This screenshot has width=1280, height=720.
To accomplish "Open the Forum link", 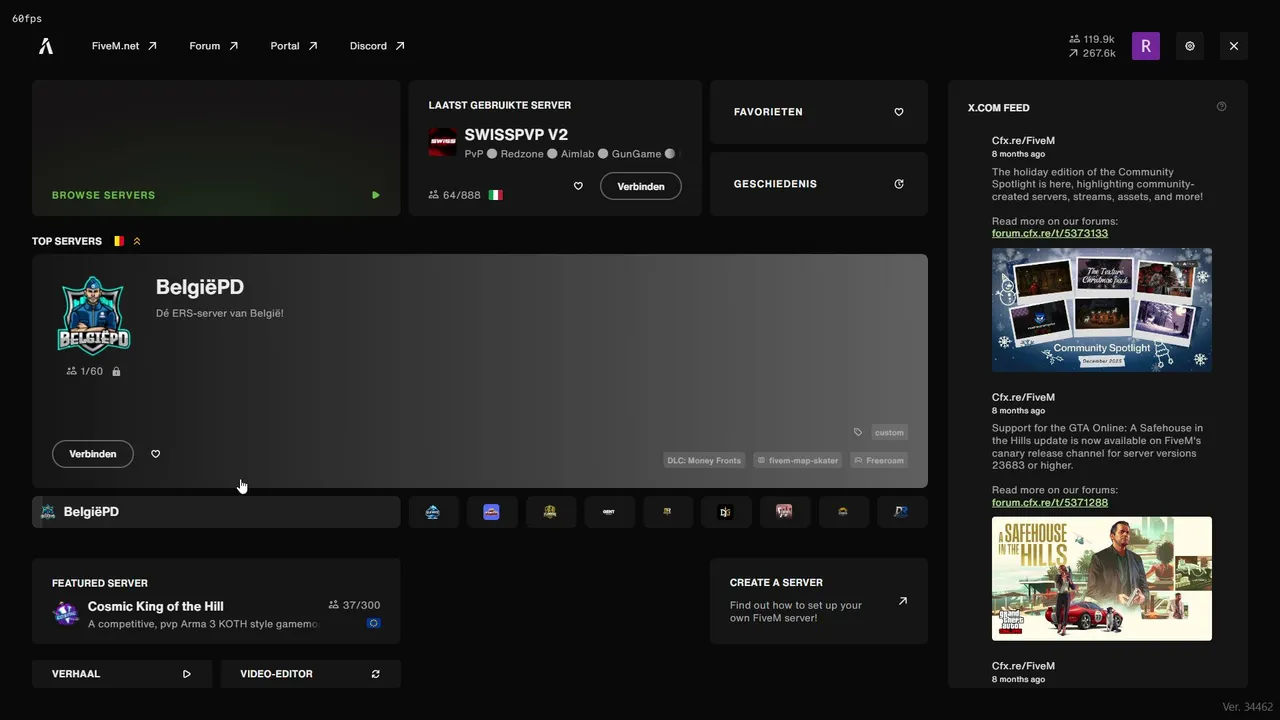I will coord(213,46).
